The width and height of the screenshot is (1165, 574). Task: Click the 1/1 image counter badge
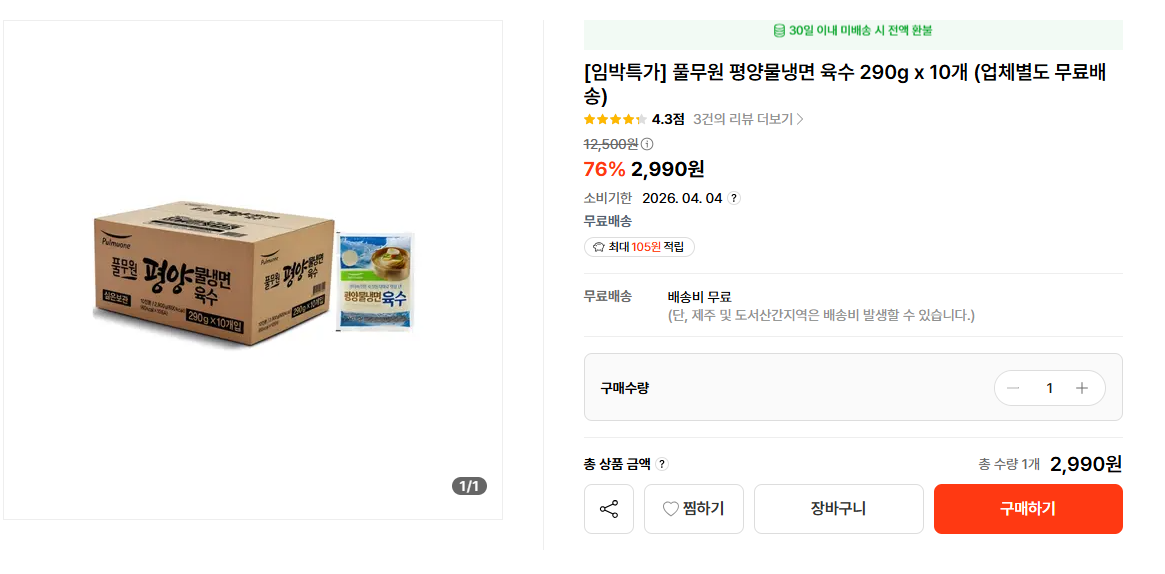[469, 486]
